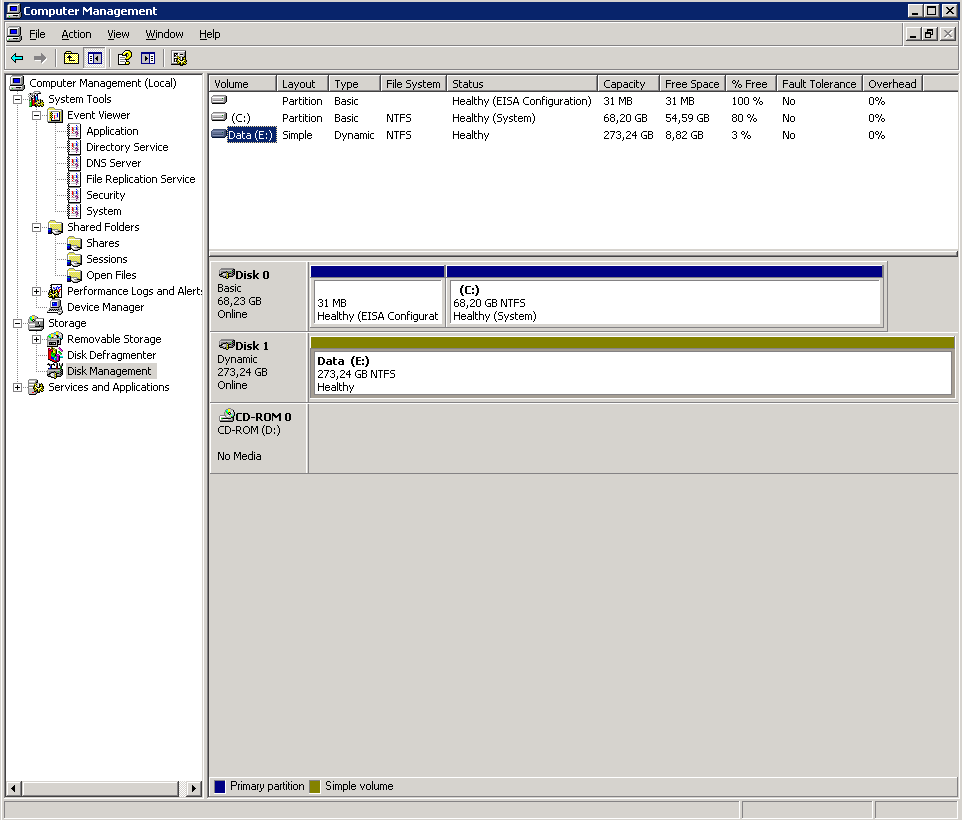Click the Disk 1 drive icon
Image resolution: width=962 pixels, height=820 pixels.
226,345
